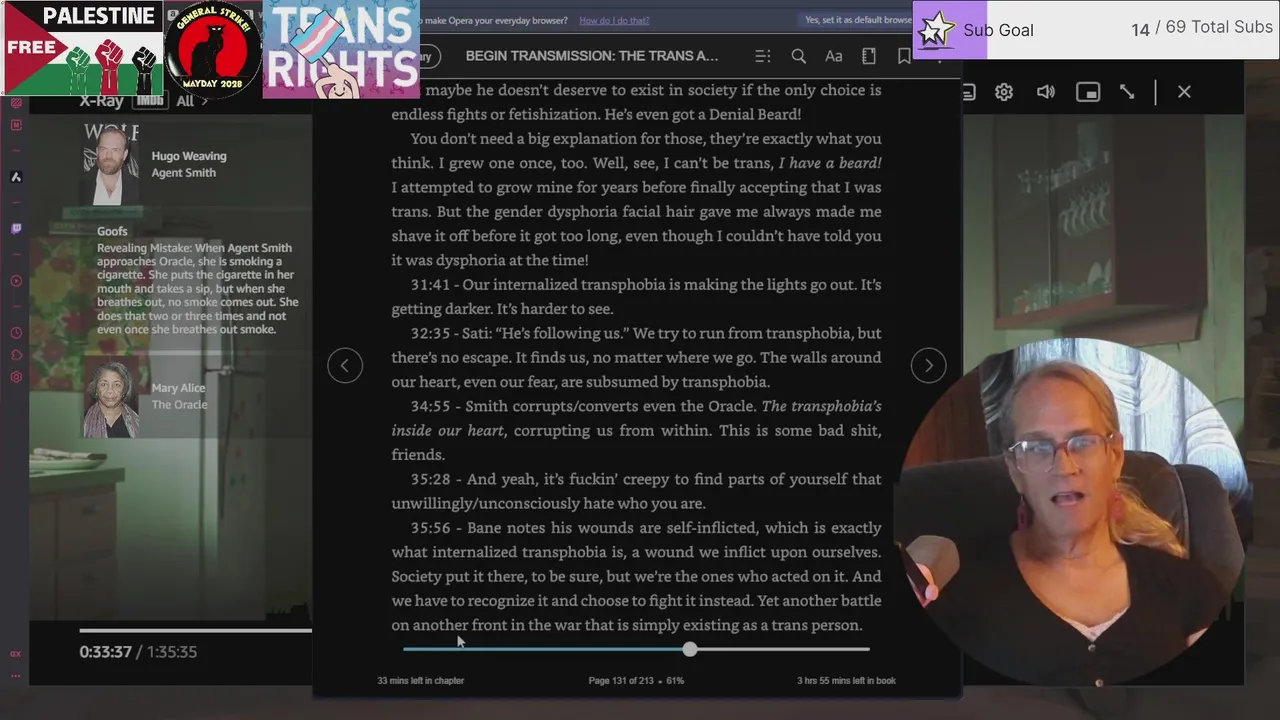The image size is (1280, 720).
Task: Open the Kindle search magnifier icon
Action: [x=799, y=57]
